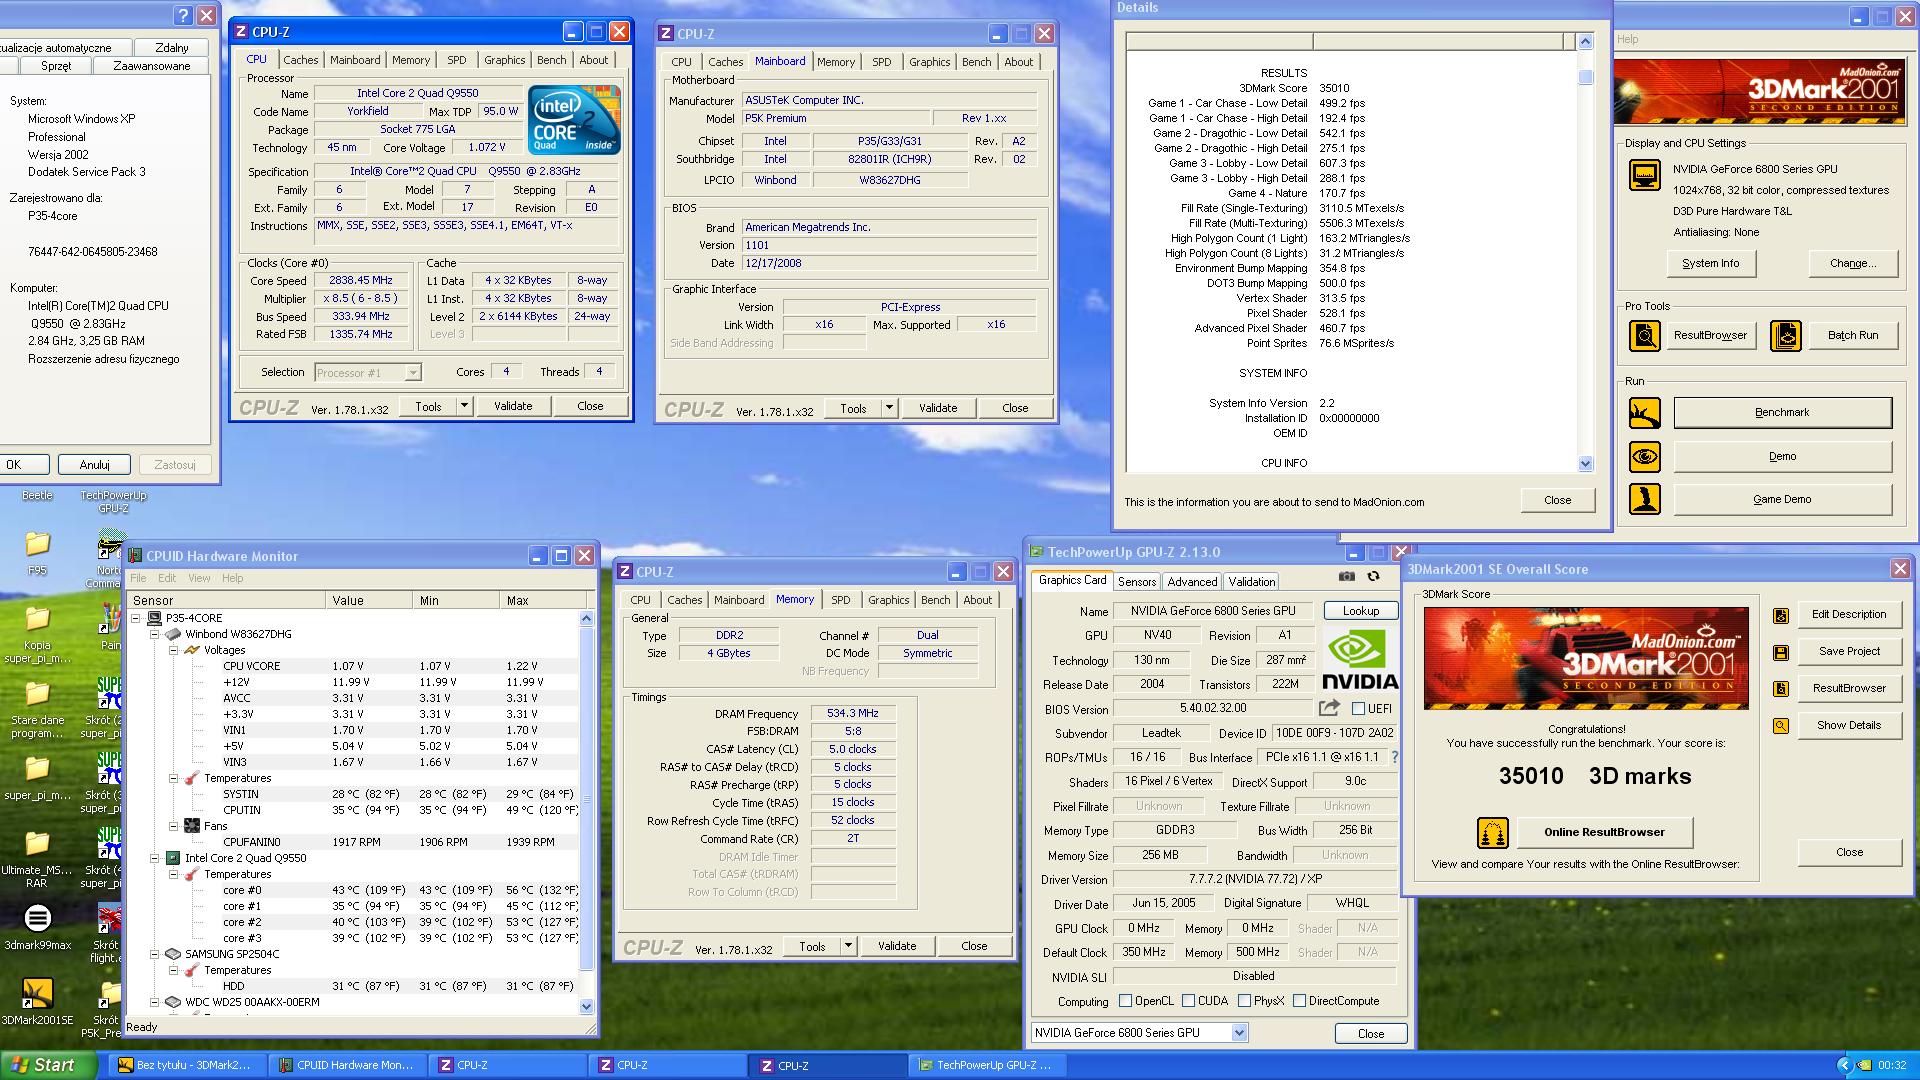Open Zaawansowane tab in System Properties
Viewport: 1920px width, 1080px height.
(x=152, y=66)
